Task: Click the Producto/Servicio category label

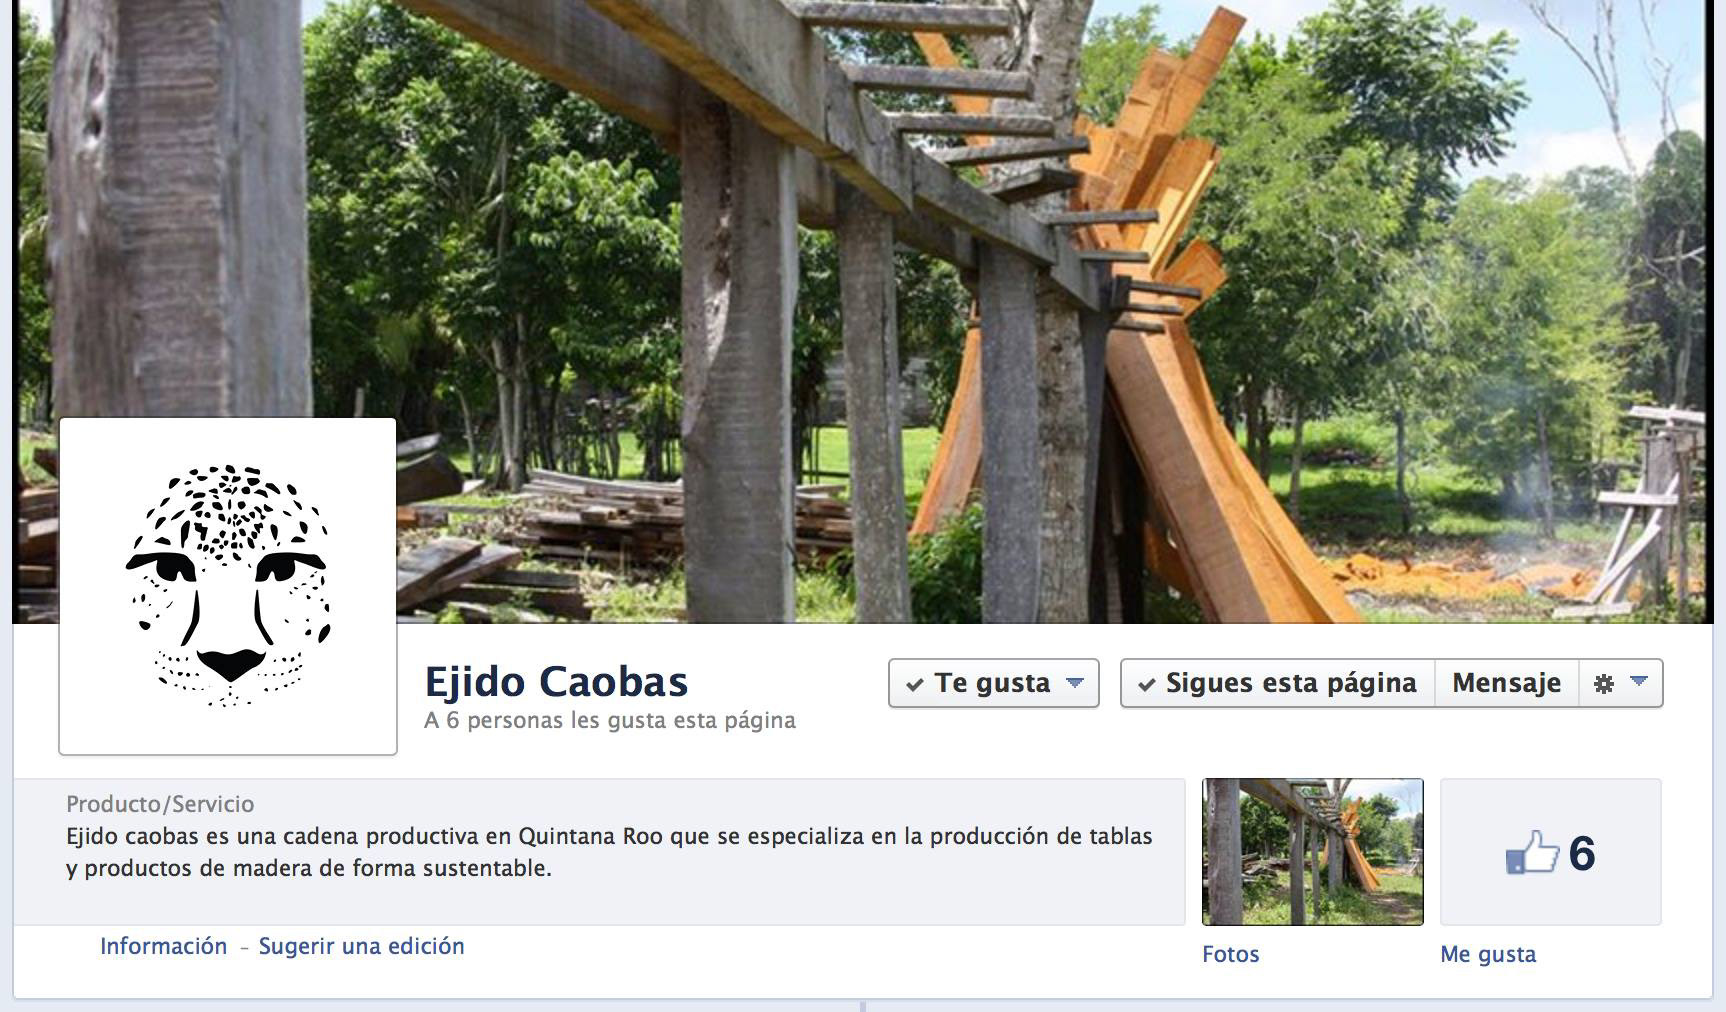Action: point(160,804)
